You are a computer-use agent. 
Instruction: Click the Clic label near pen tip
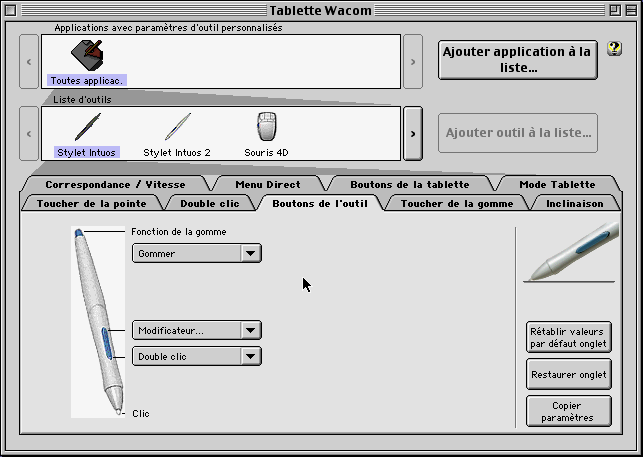pyautogui.click(x=141, y=414)
